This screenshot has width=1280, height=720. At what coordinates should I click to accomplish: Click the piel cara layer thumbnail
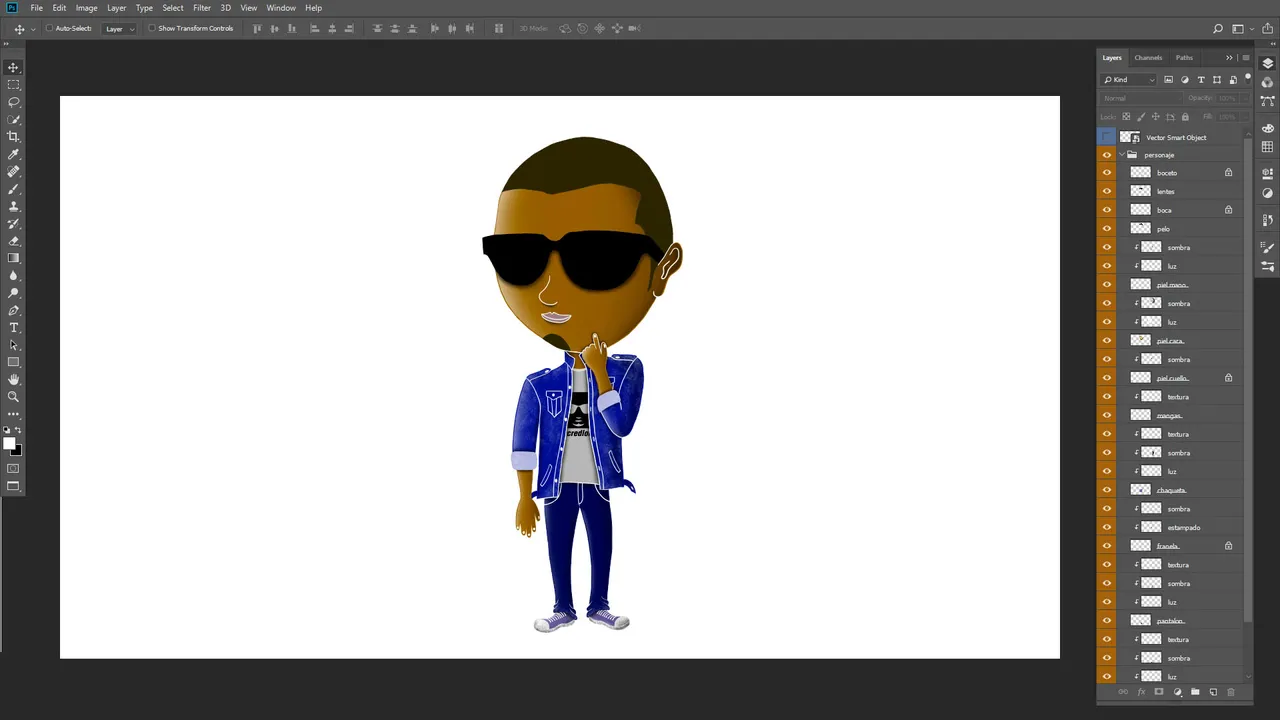1140,341
